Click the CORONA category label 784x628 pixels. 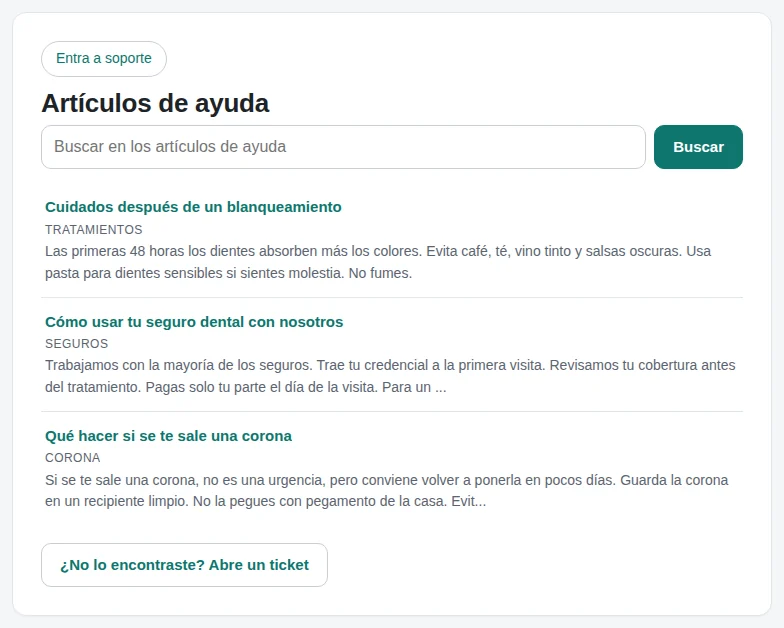[x=72, y=458]
